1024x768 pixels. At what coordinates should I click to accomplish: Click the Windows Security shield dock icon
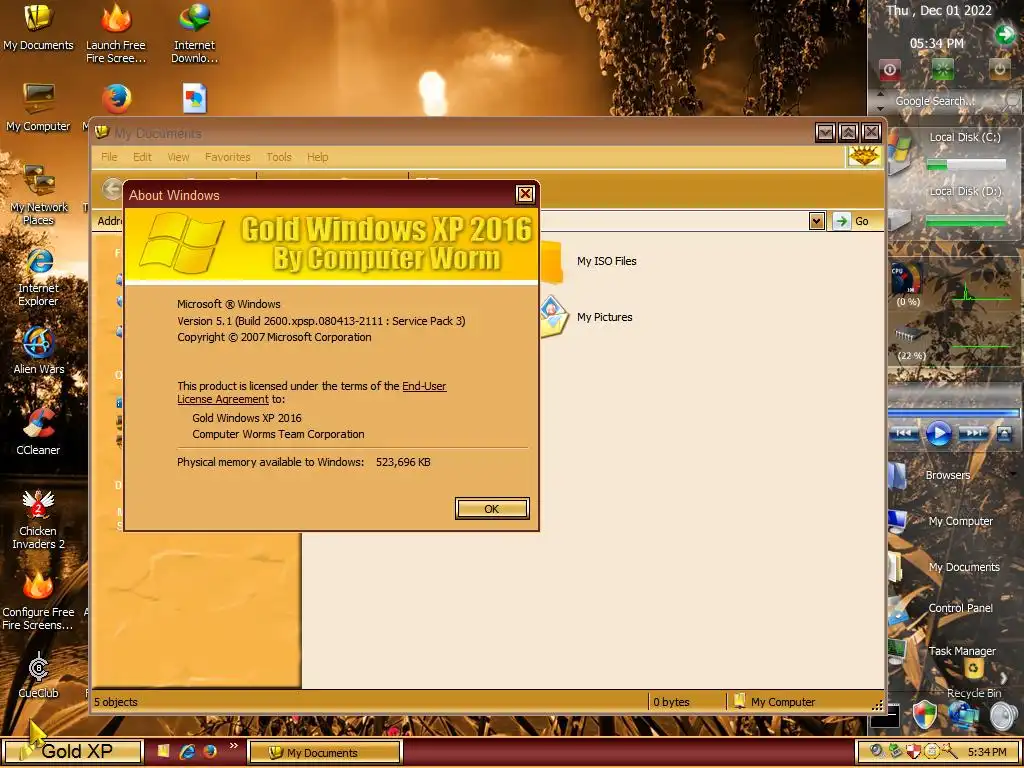tap(925, 716)
